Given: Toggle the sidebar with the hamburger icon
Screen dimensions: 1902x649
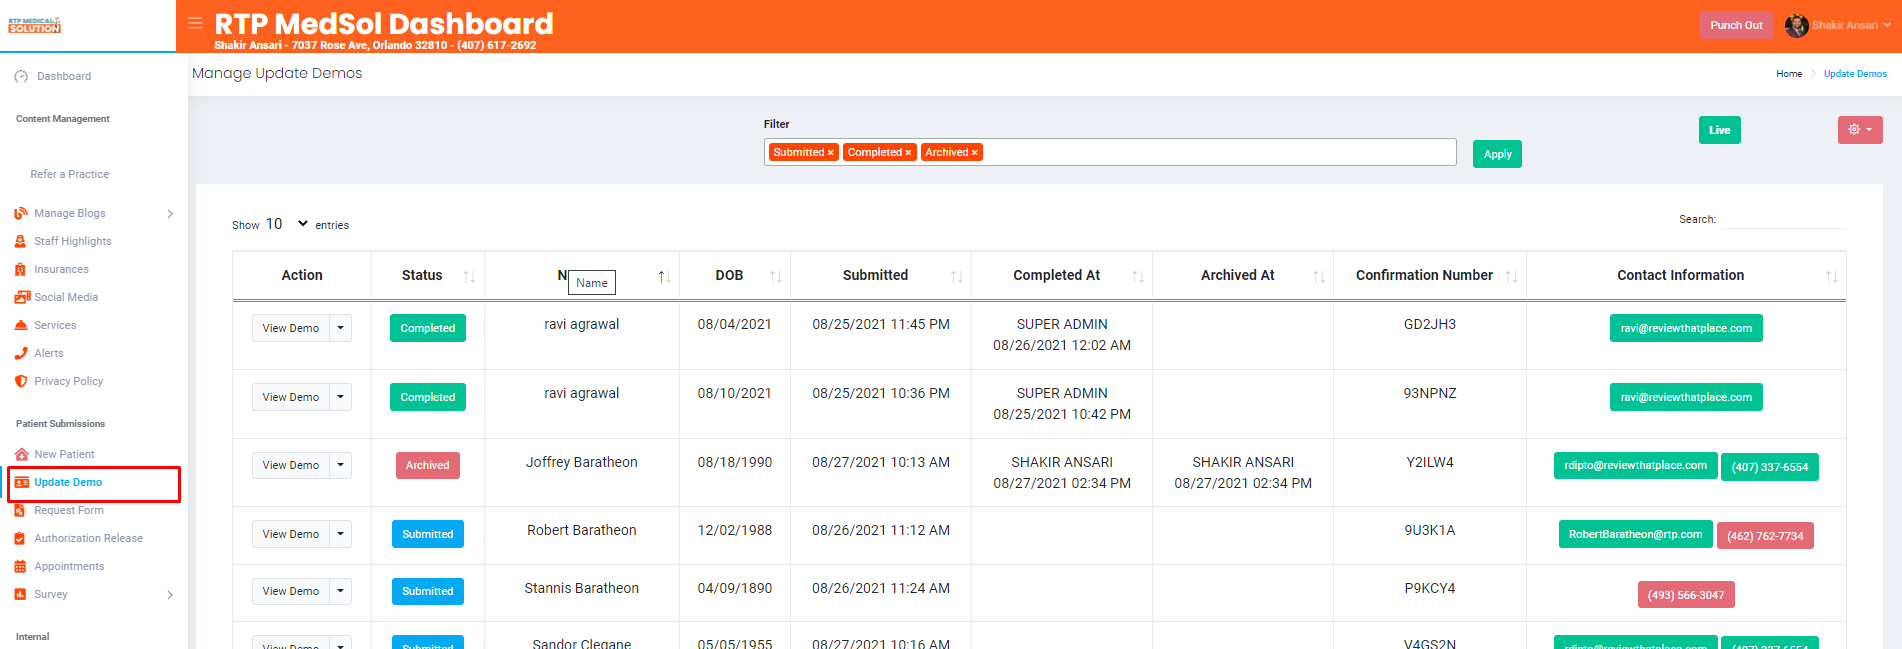Looking at the screenshot, I should (x=195, y=23).
